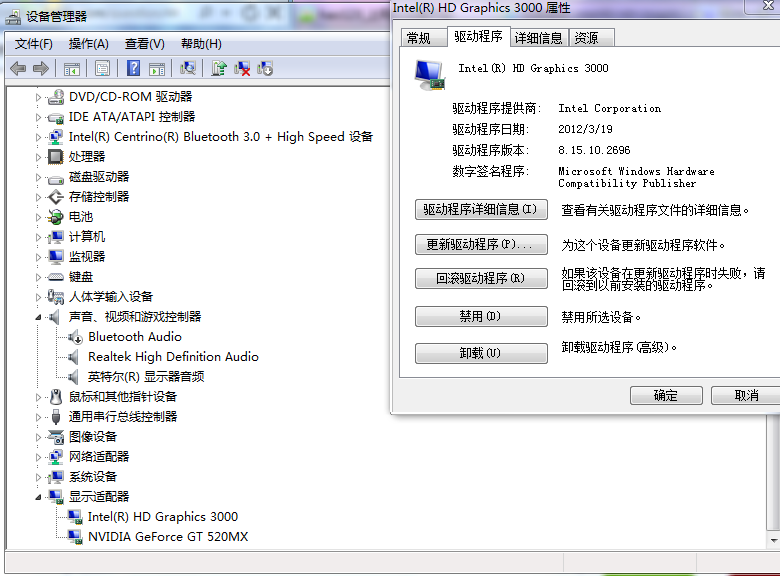
Task: Open the 查看(V) menu
Action: 144,44
